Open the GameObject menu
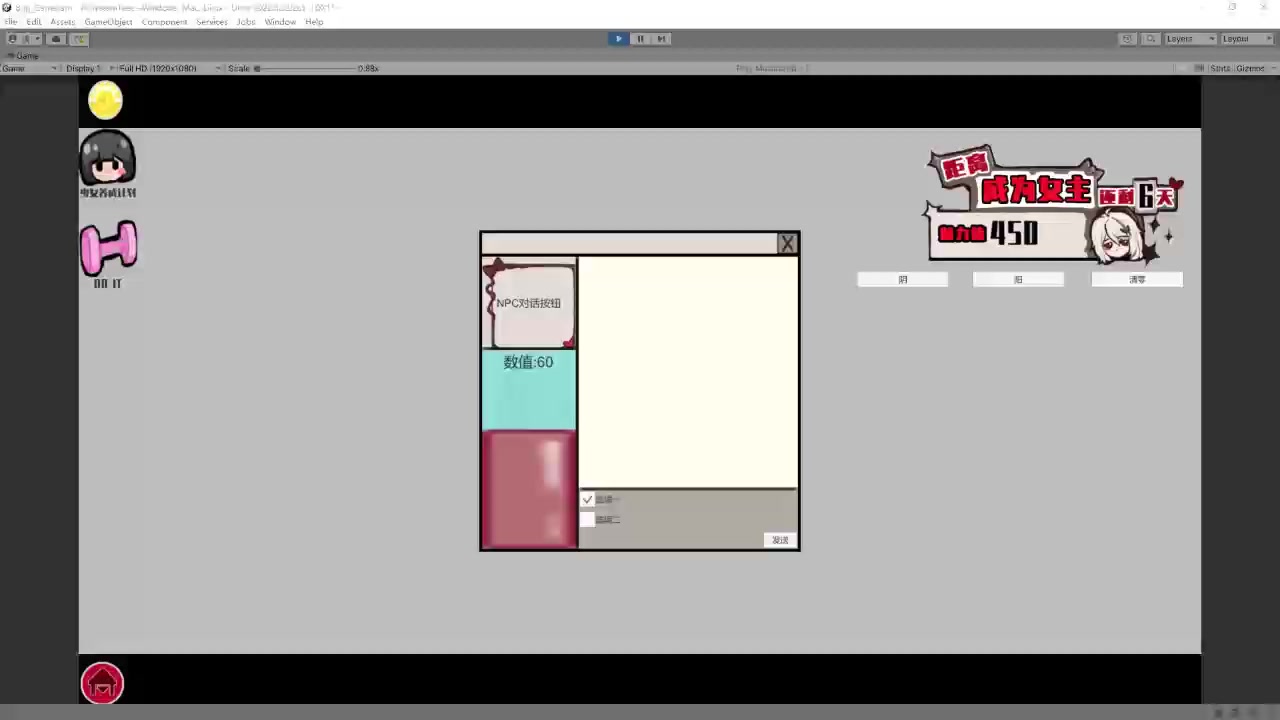 pyautogui.click(x=108, y=22)
